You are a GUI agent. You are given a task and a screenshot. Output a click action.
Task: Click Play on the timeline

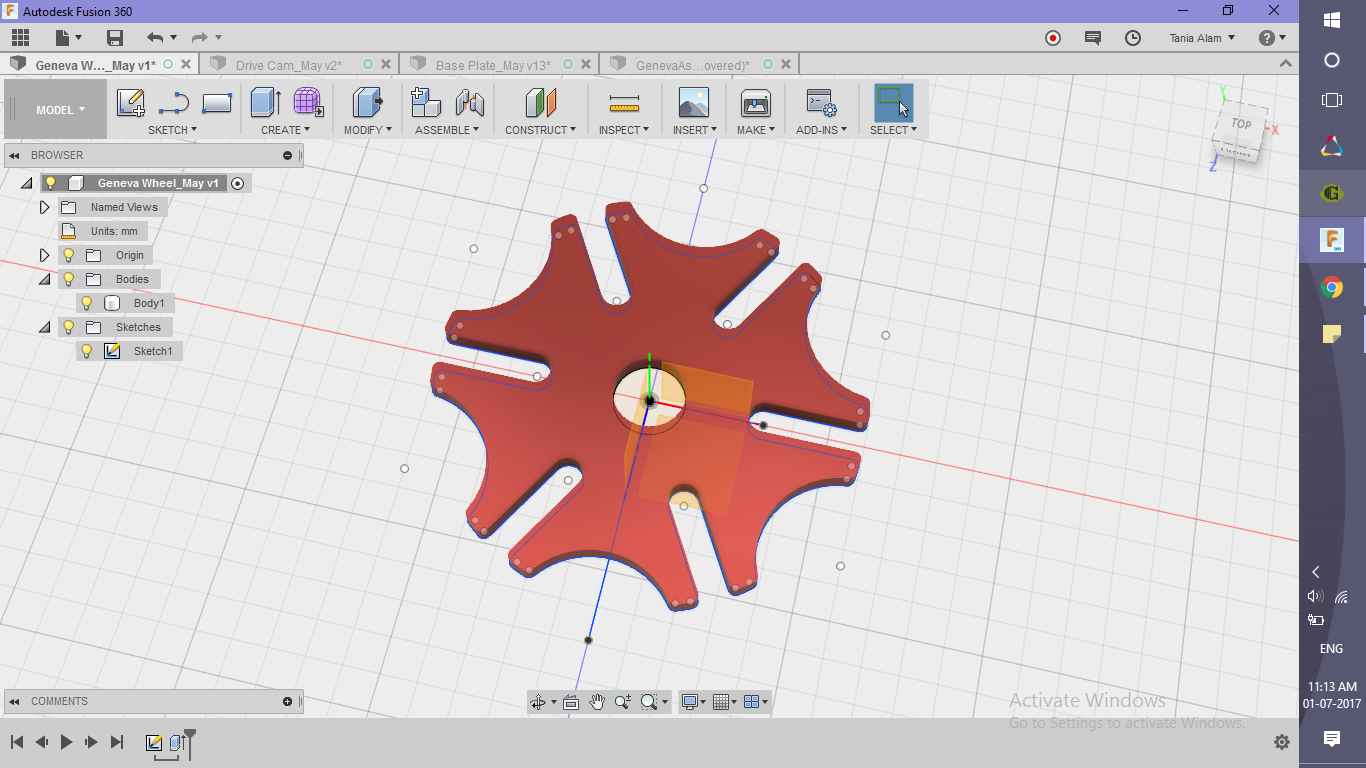(67, 742)
